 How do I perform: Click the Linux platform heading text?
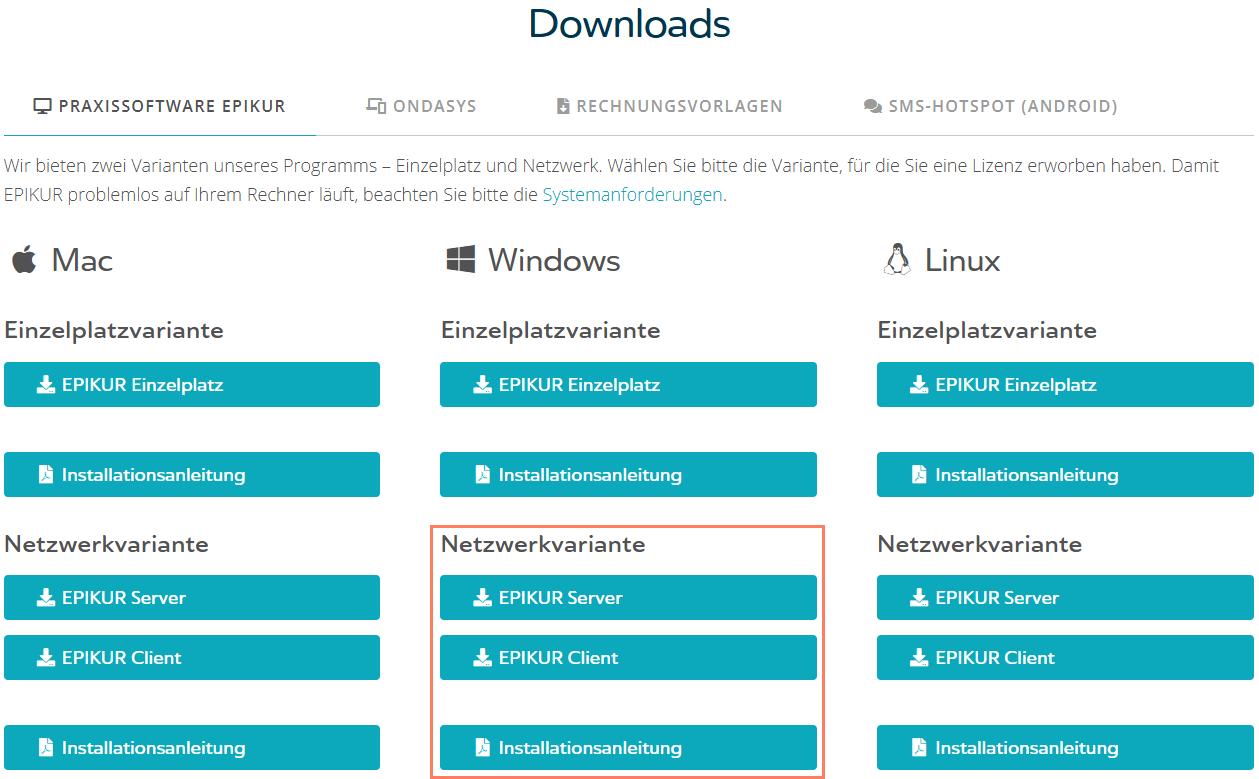963,261
